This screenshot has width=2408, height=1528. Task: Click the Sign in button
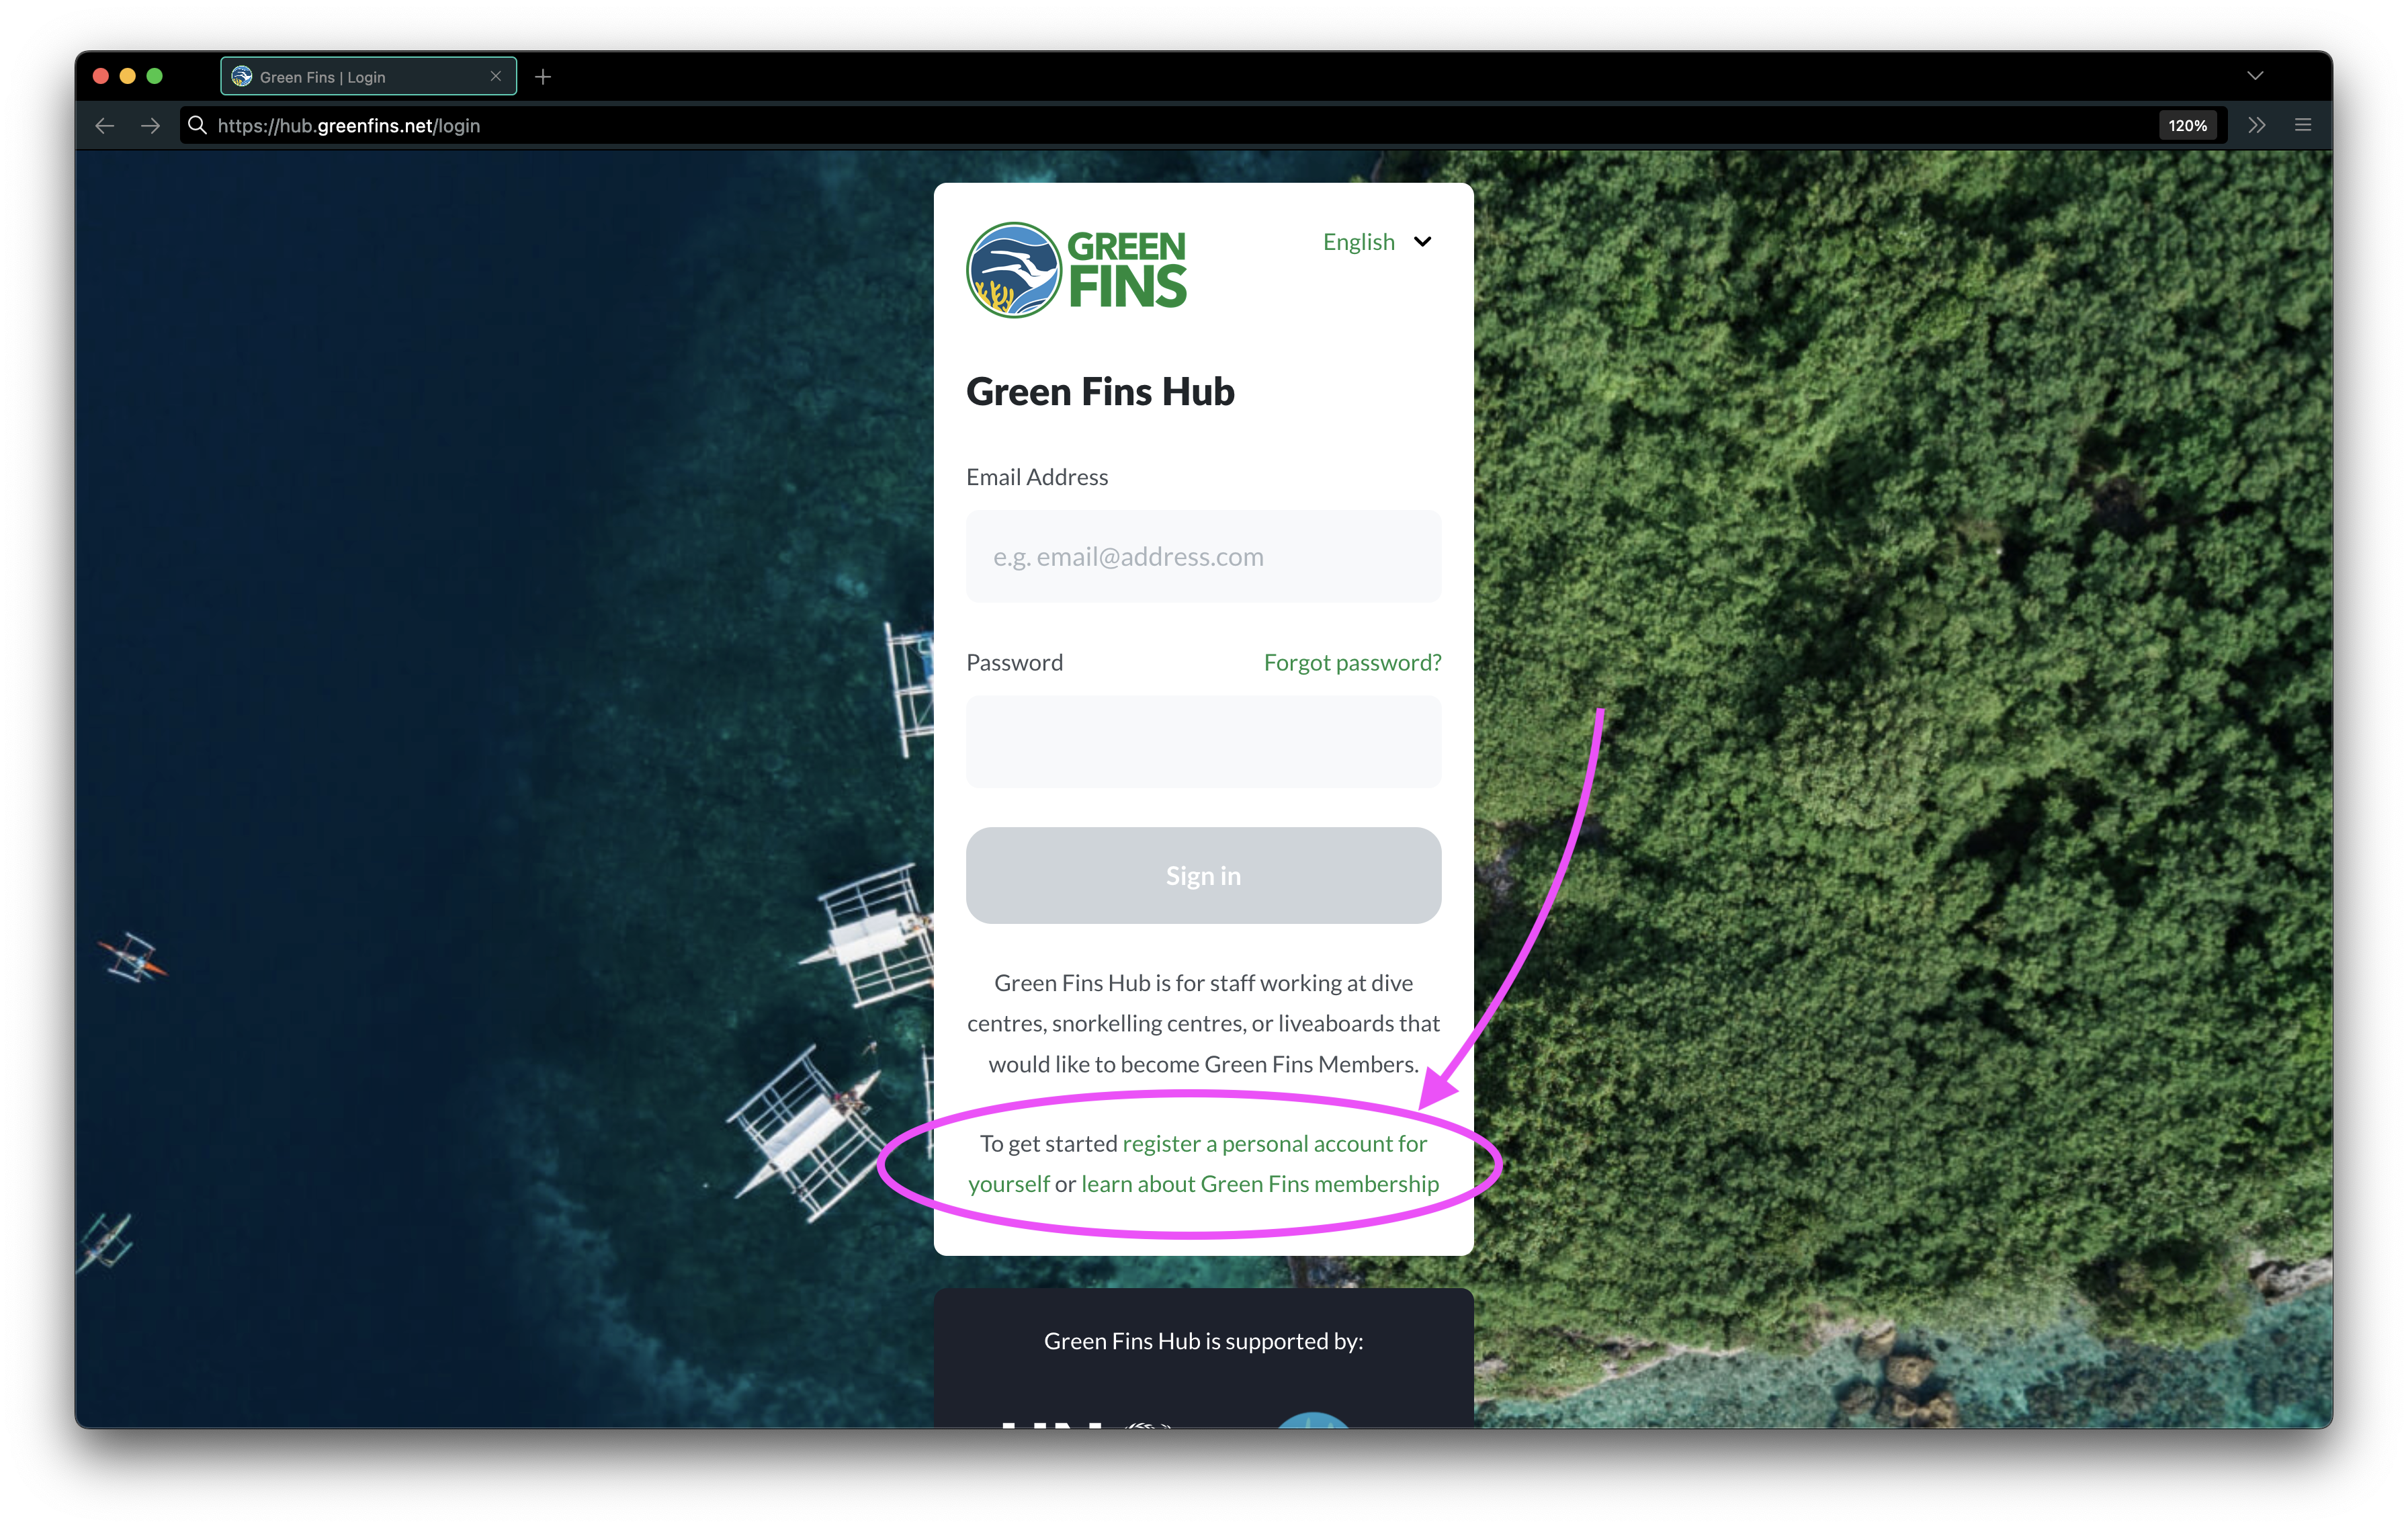pyautogui.click(x=1203, y=876)
